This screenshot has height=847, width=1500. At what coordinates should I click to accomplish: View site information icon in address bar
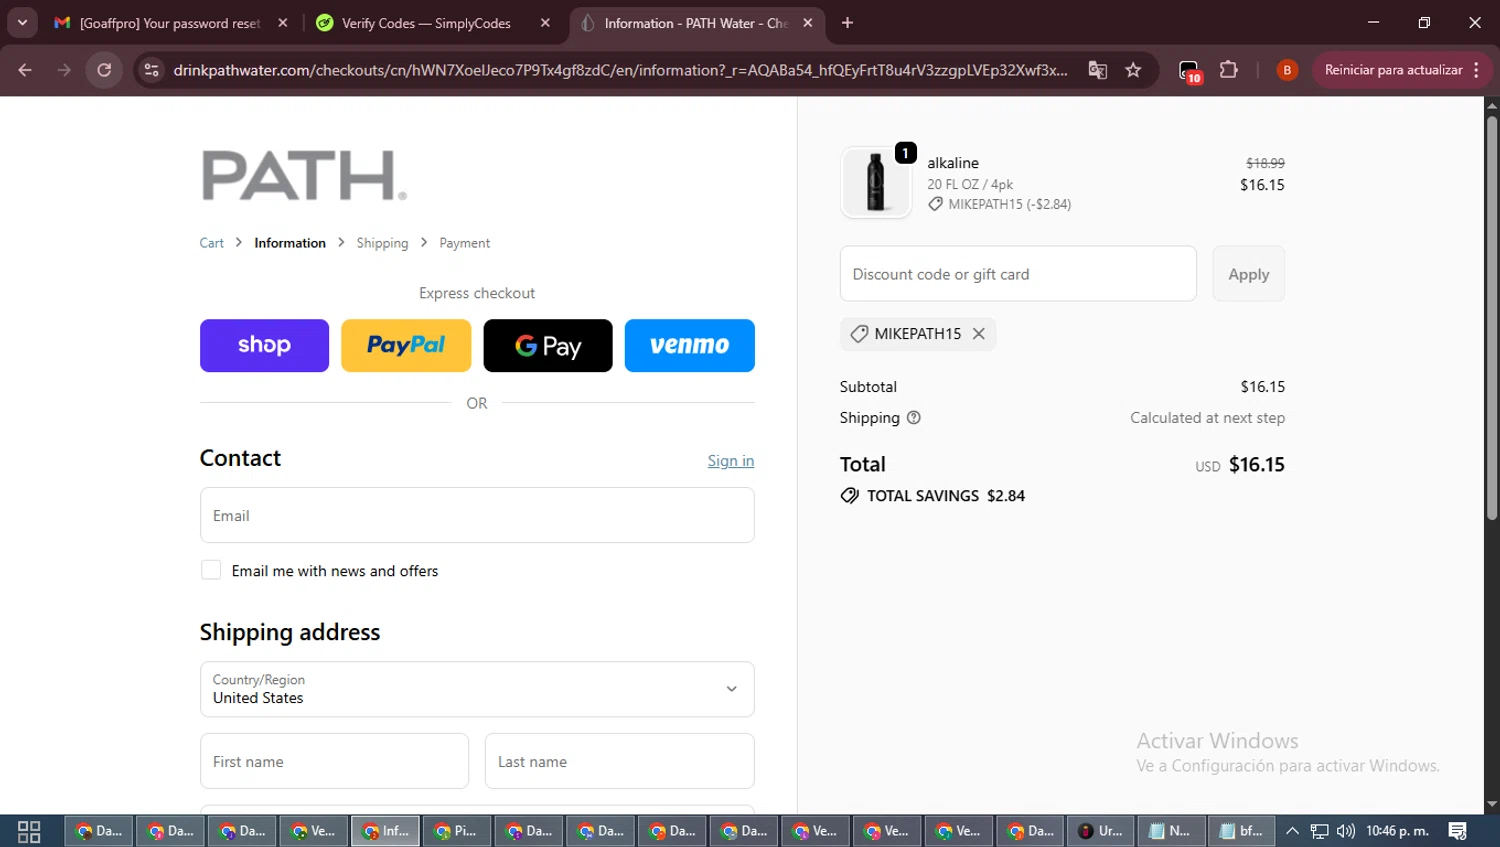tap(151, 70)
